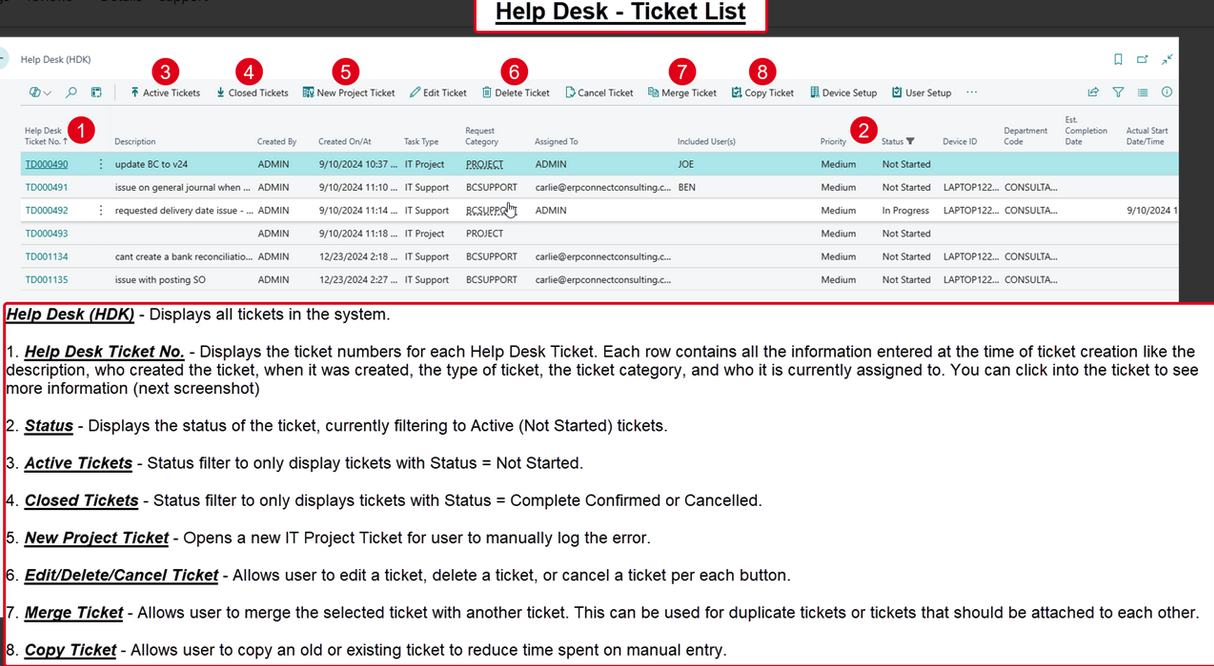Image resolution: width=1214 pixels, height=666 pixels.
Task: Click the Included User(s) column header
Action: tap(706, 142)
